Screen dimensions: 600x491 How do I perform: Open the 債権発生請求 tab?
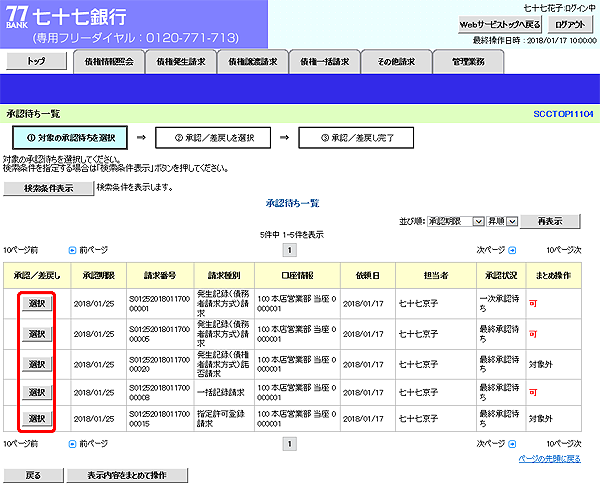(x=181, y=62)
